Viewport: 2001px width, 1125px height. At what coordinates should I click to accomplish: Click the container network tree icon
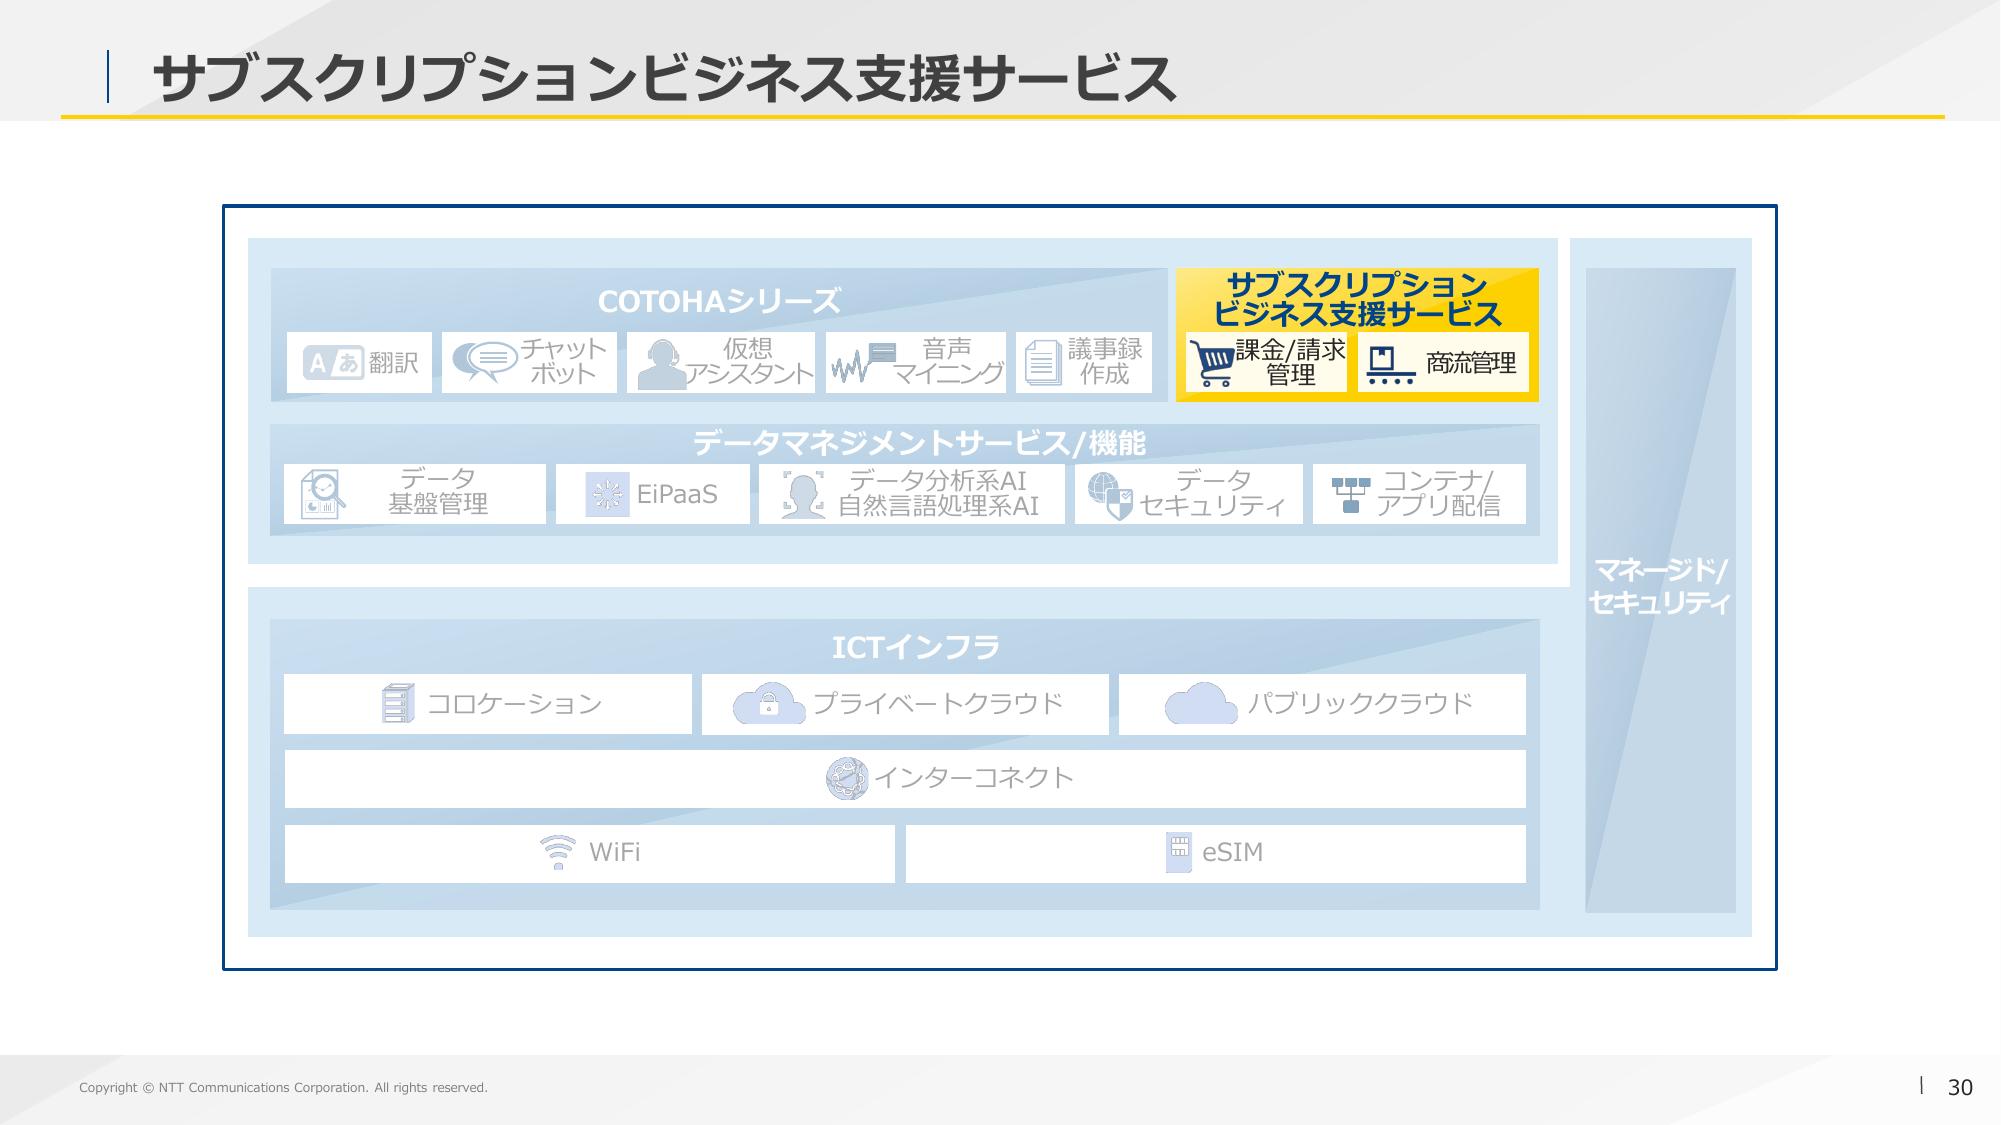point(1351,494)
